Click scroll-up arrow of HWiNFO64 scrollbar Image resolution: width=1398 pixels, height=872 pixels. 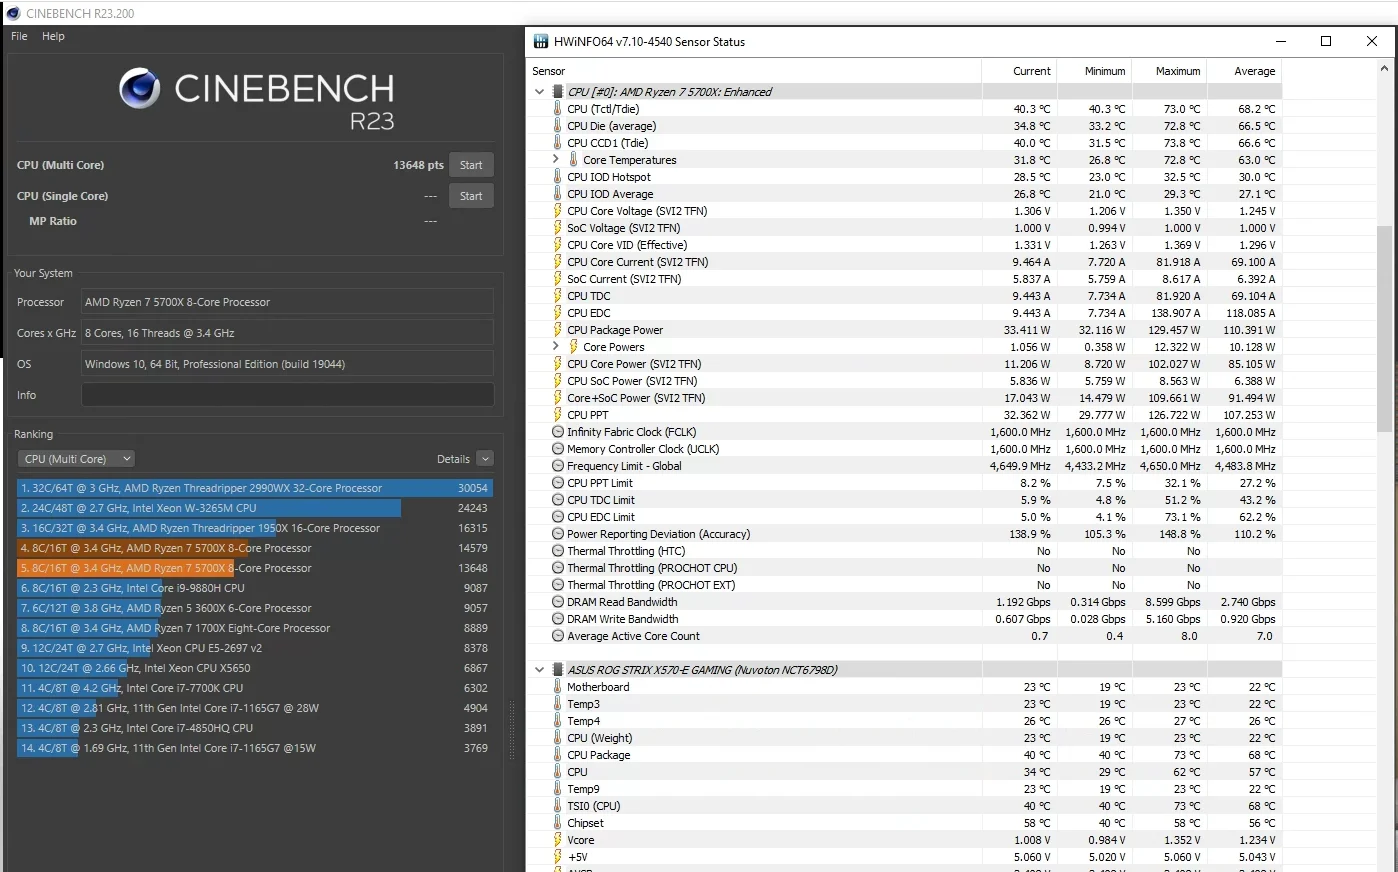click(x=1384, y=69)
